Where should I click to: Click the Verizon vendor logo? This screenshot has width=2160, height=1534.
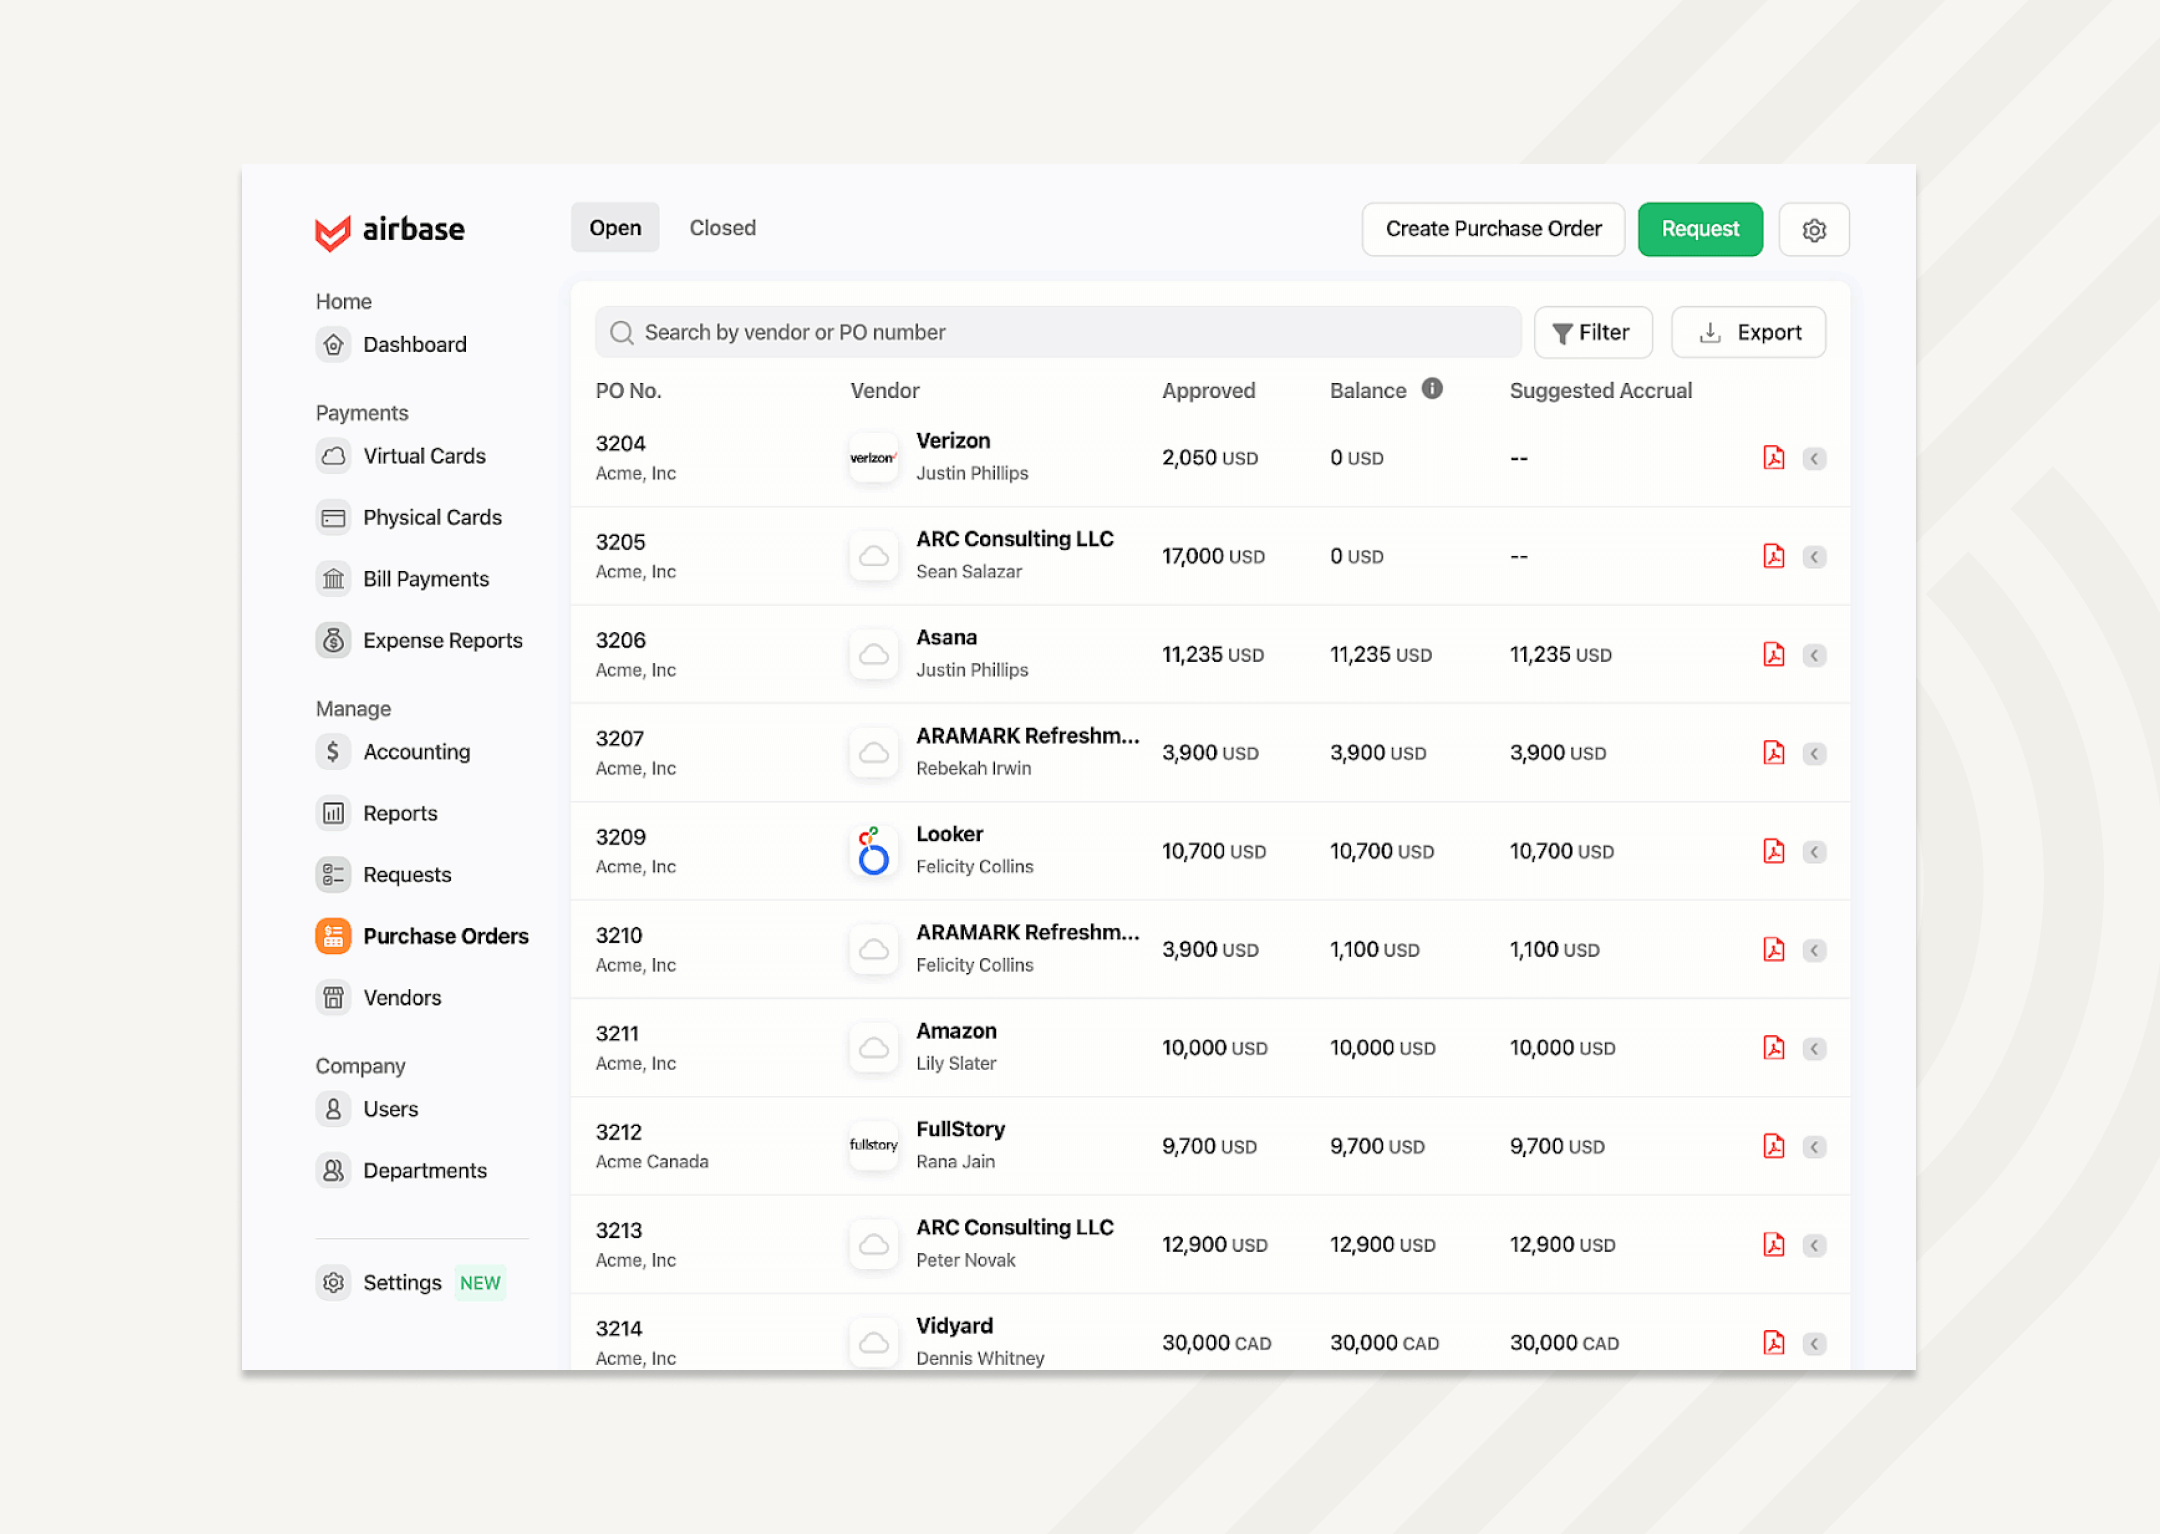pos(874,458)
